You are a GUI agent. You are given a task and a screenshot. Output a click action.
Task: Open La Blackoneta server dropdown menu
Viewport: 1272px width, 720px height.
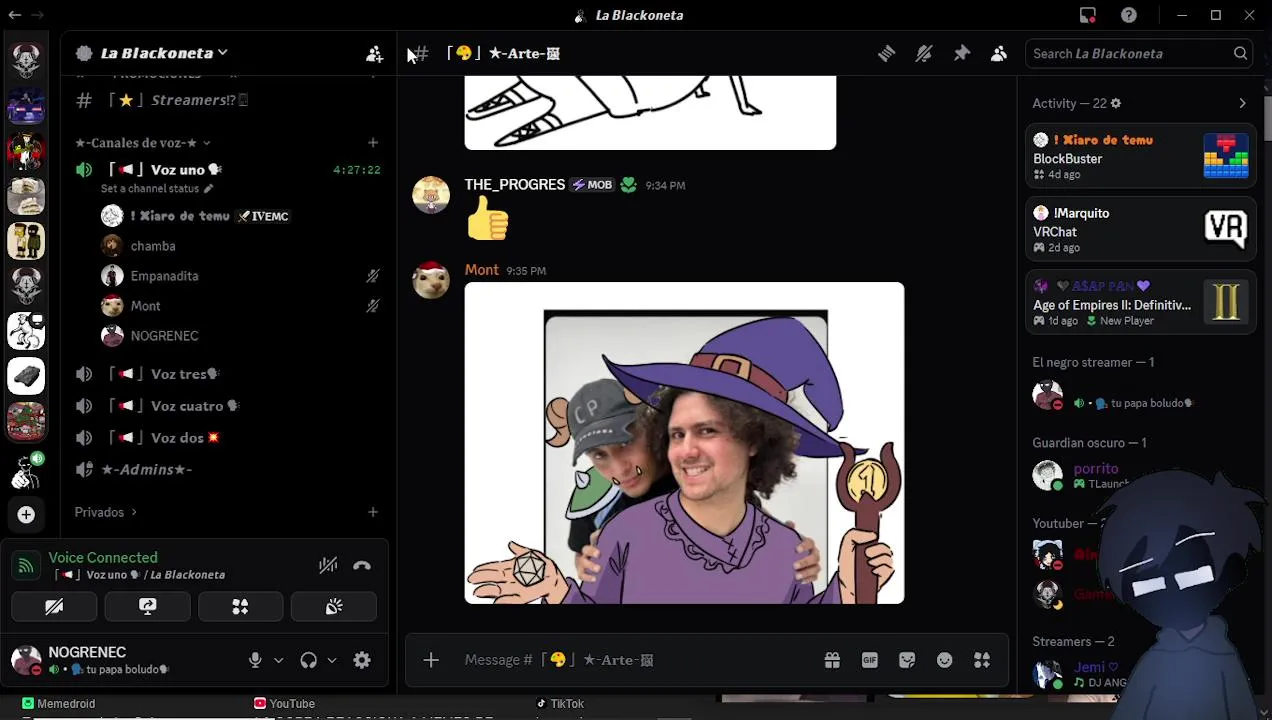click(x=164, y=53)
